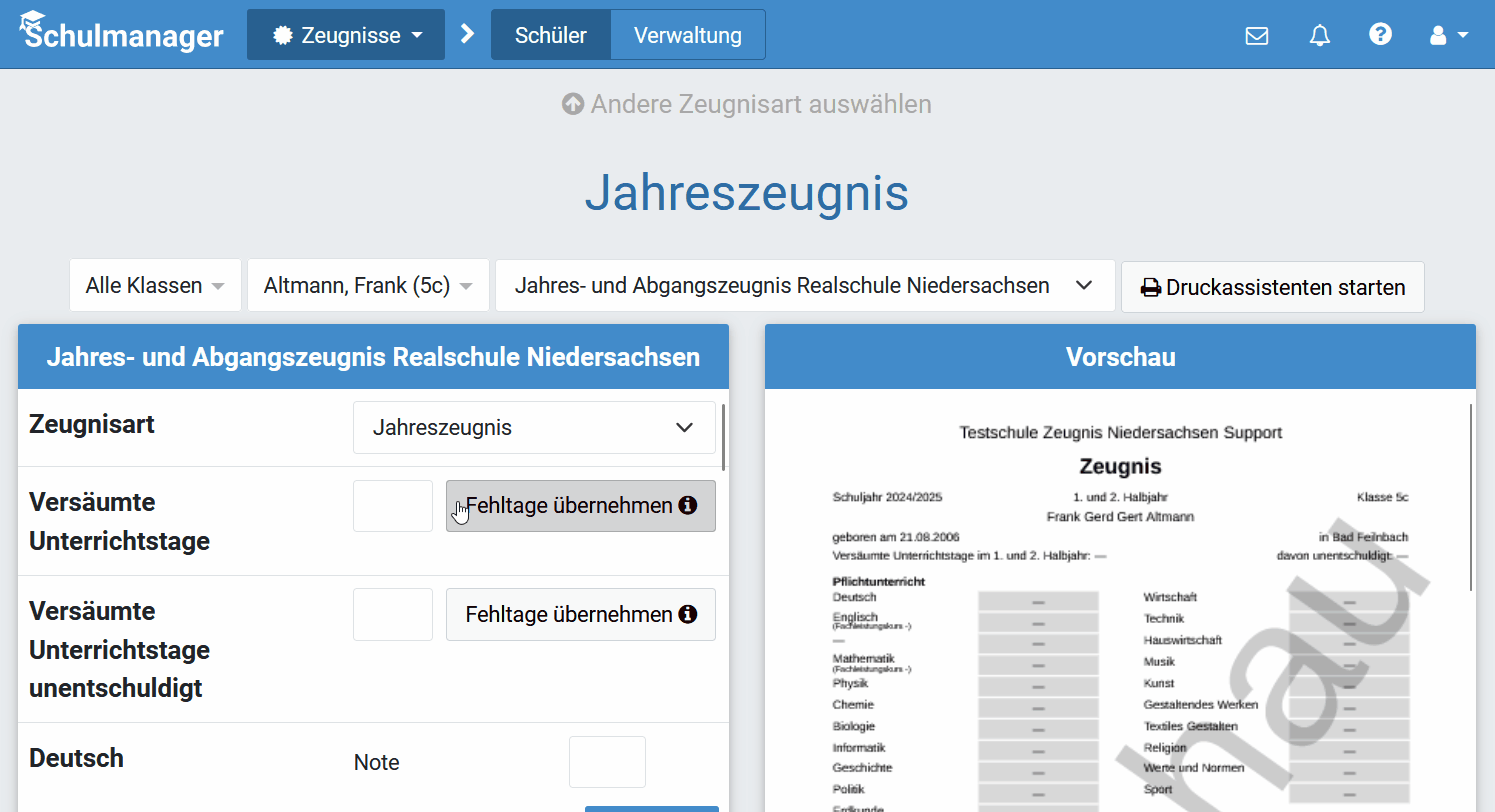The image size is (1495, 812).
Task: Select Andere Zeugnisart auswählen
Action: (747, 103)
